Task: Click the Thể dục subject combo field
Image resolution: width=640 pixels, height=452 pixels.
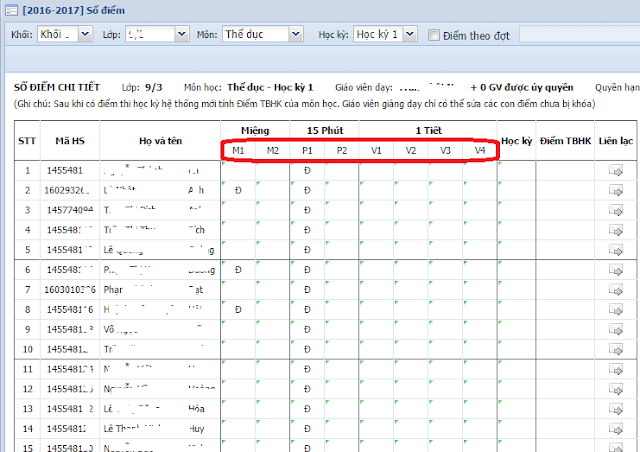Action: pyautogui.click(x=256, y=34)
